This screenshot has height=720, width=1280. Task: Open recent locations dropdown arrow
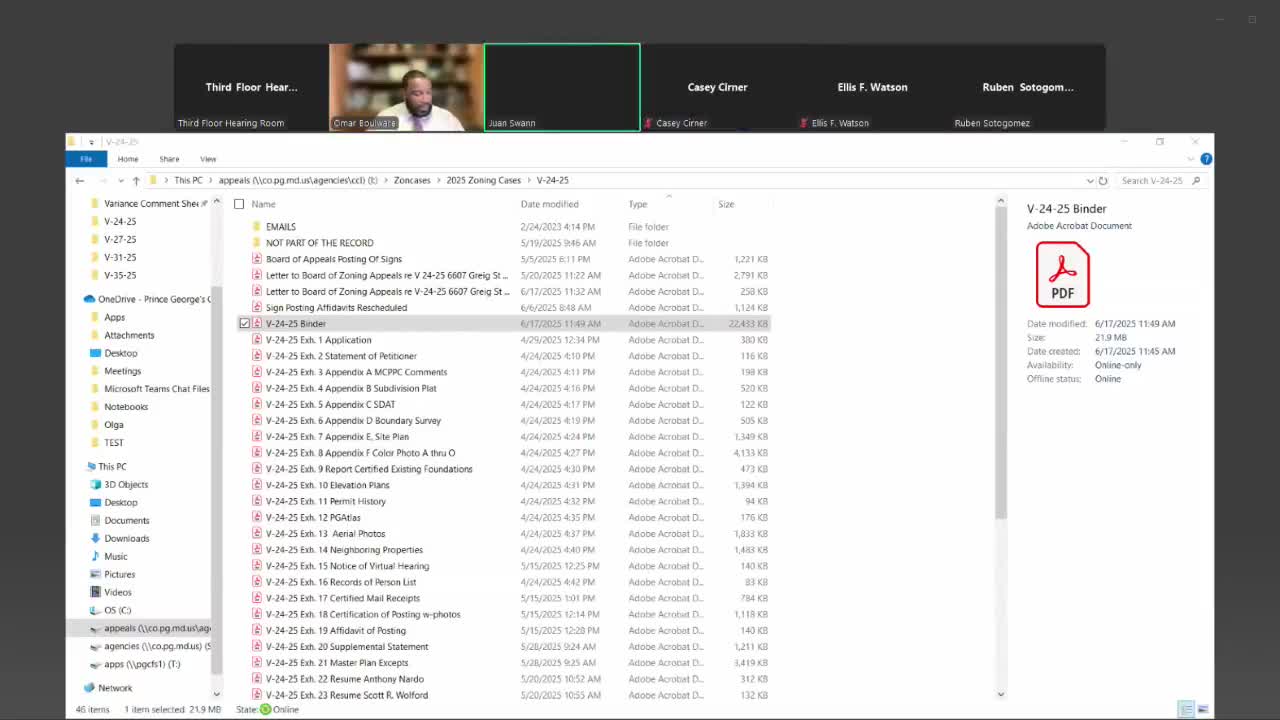pyautogui.click(x=120, y=181)
